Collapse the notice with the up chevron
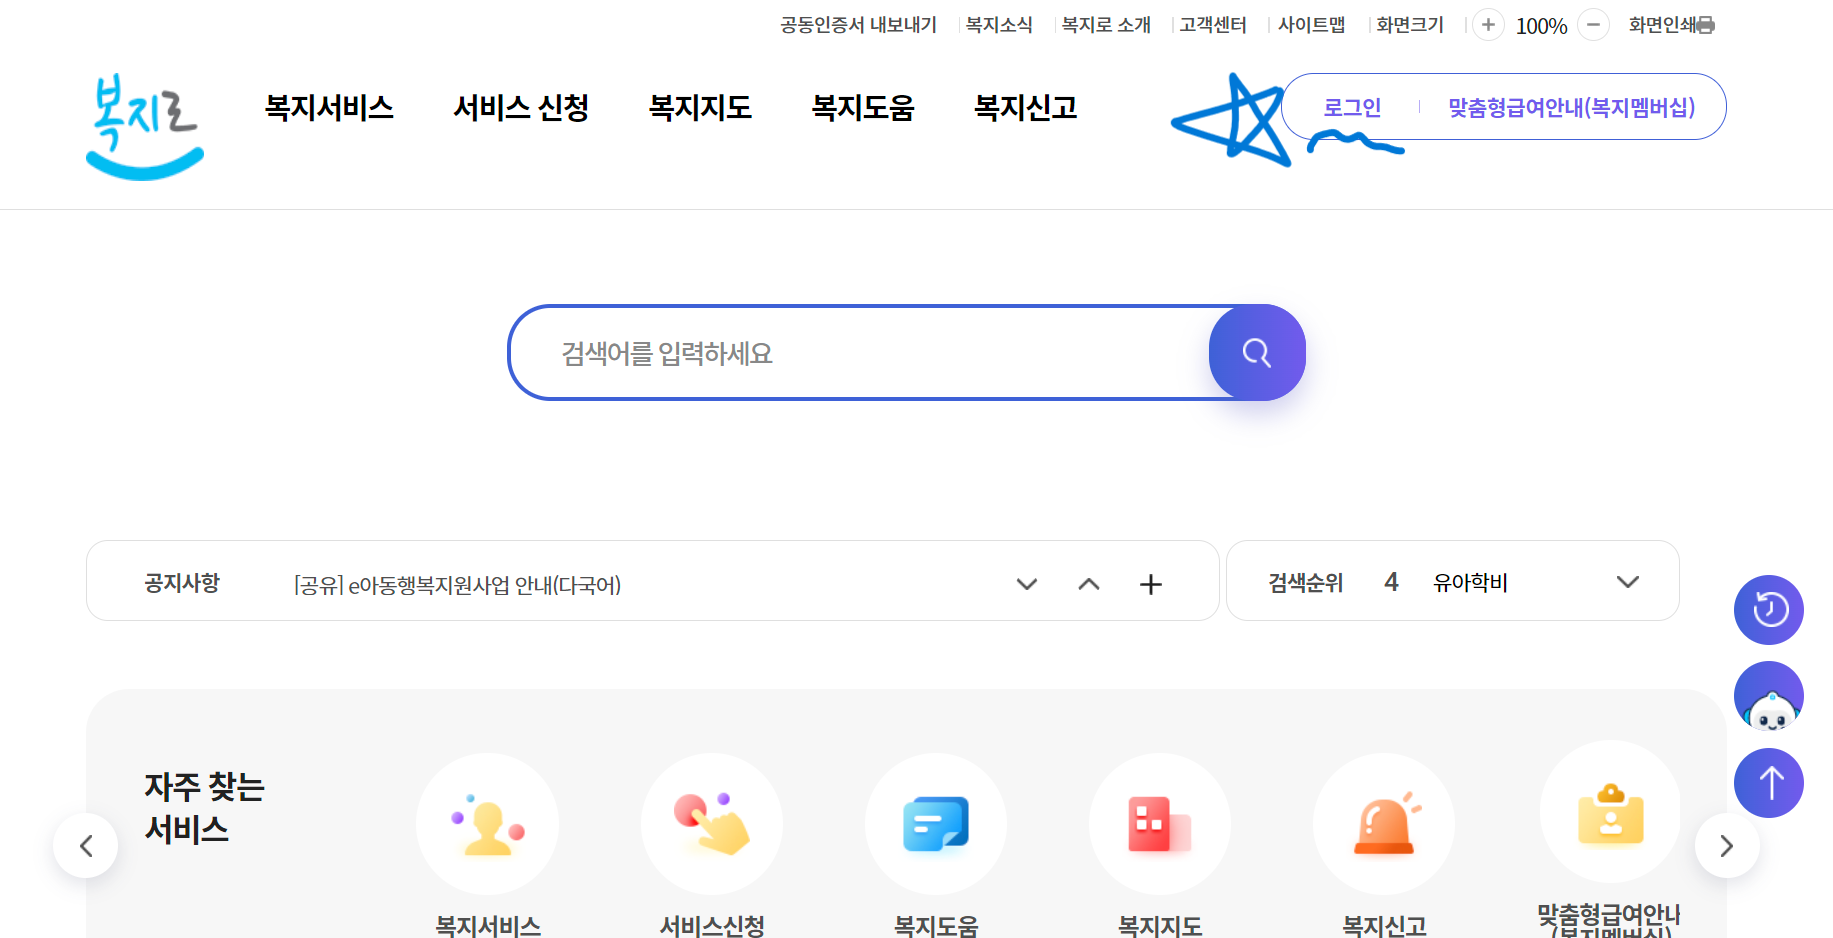 (1088, 584)
